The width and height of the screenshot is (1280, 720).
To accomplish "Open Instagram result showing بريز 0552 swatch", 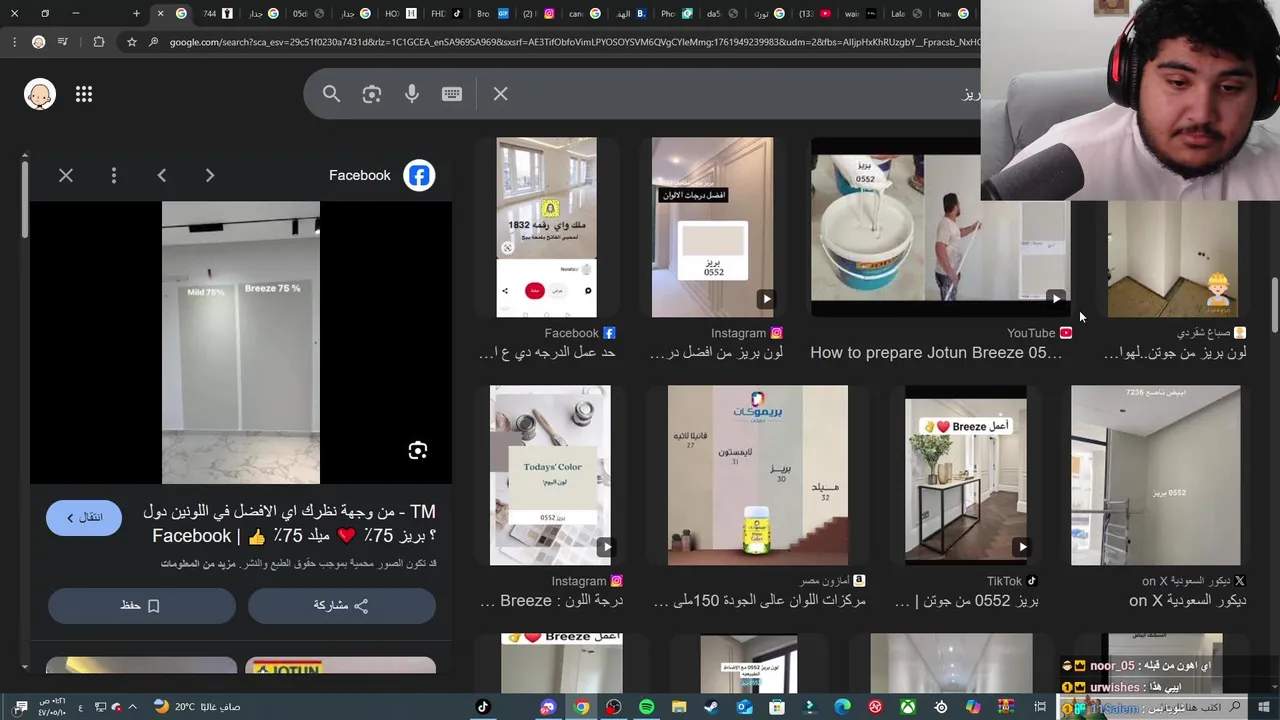I will point(712,227).
